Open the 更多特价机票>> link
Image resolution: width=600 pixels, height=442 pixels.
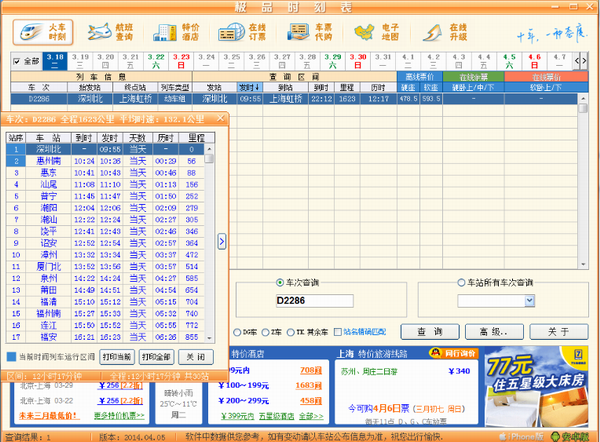tap(119, 416)
